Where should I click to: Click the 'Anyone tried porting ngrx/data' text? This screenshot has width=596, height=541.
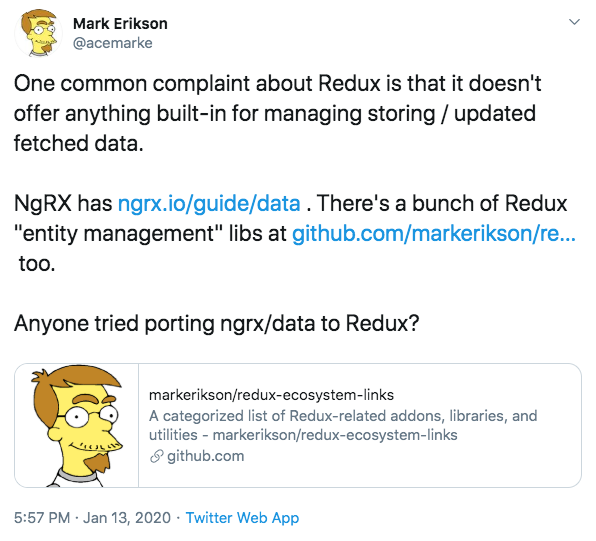(217, 323)
